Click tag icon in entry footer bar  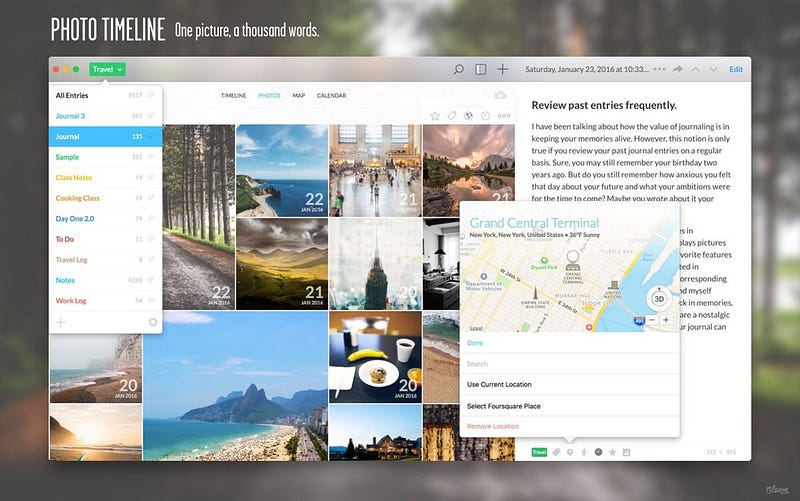point(557,452)
